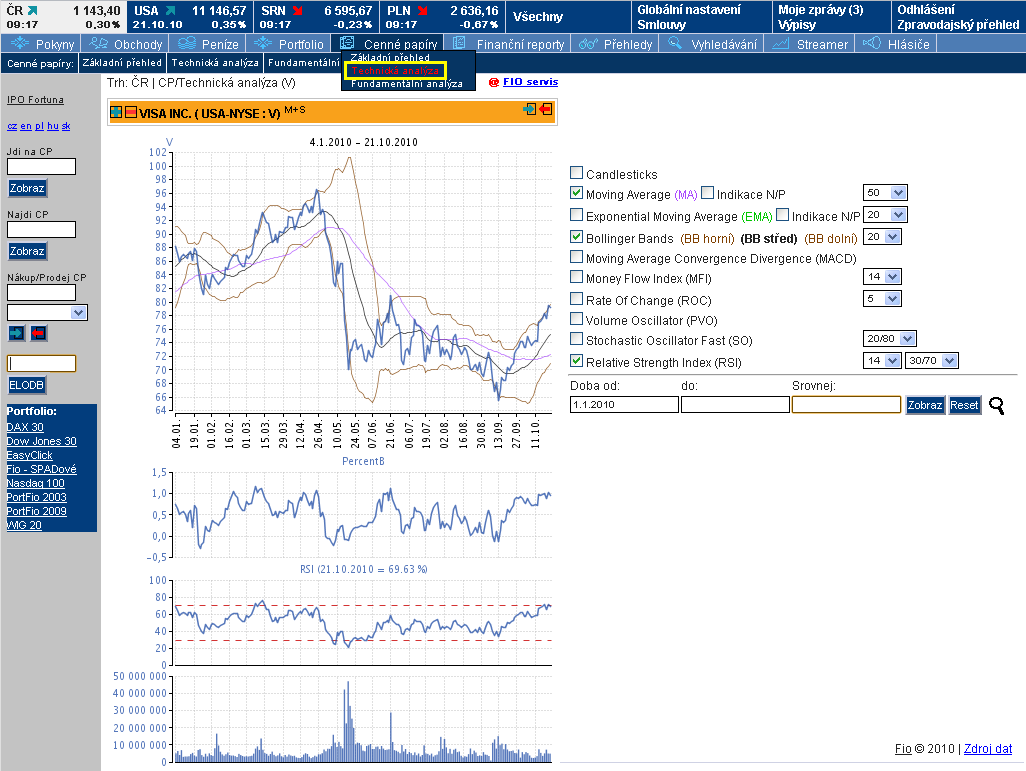Screen dimensions: 1026x771
Task: Select Fundamentální analýza in Cenné papíry dropdown menu
Action: [406, 84]
